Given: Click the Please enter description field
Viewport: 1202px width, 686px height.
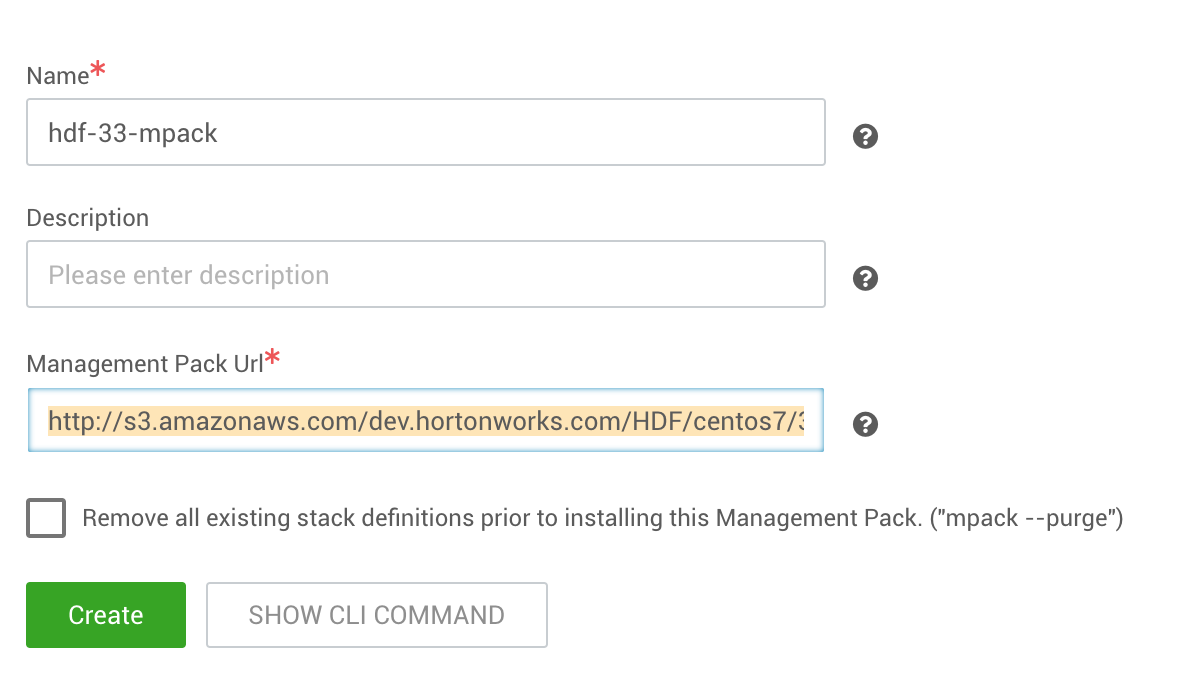Looking at the screenshot, I should point(425,274).
